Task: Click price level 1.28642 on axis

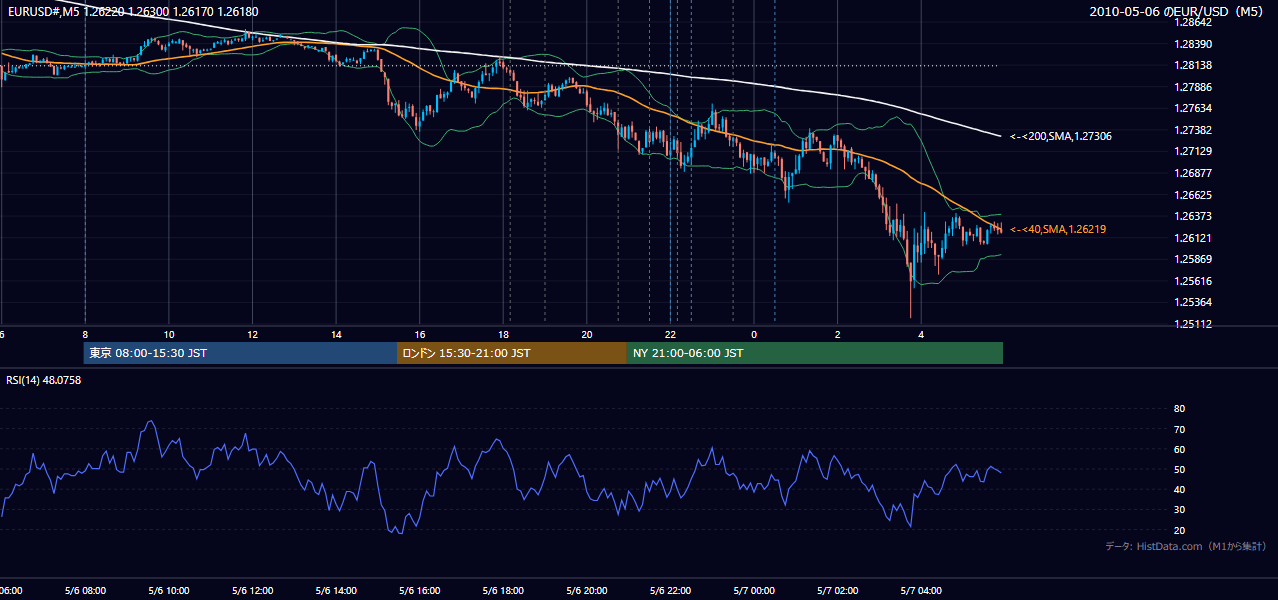Action: (1192, 22)
